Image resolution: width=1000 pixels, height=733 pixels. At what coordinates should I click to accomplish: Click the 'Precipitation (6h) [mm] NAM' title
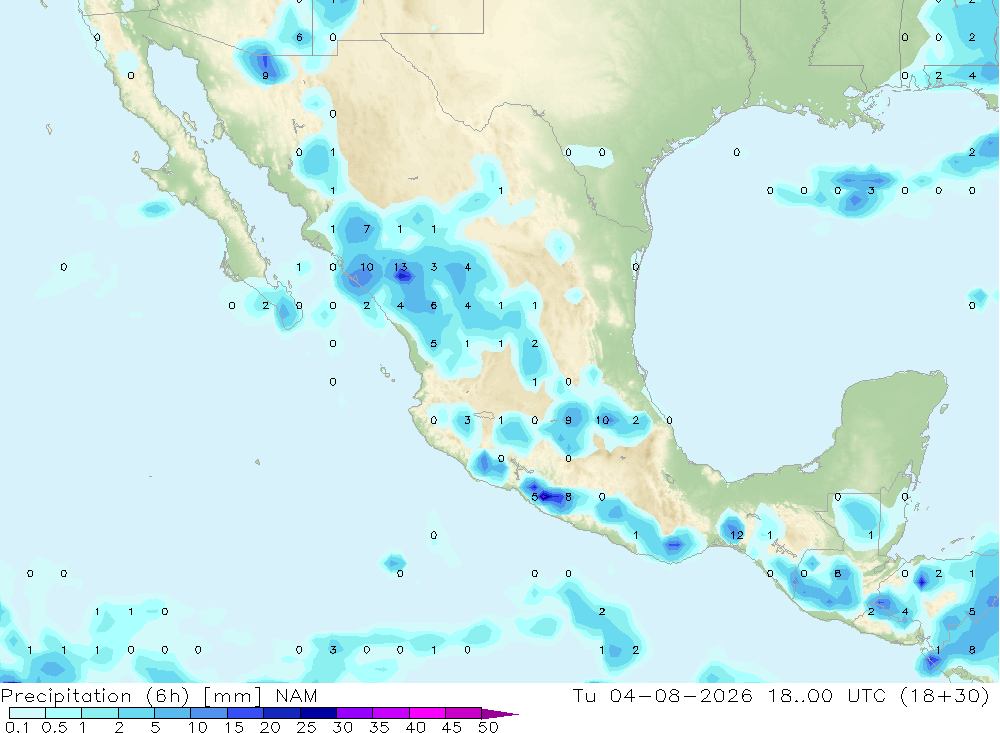point(159,696)
